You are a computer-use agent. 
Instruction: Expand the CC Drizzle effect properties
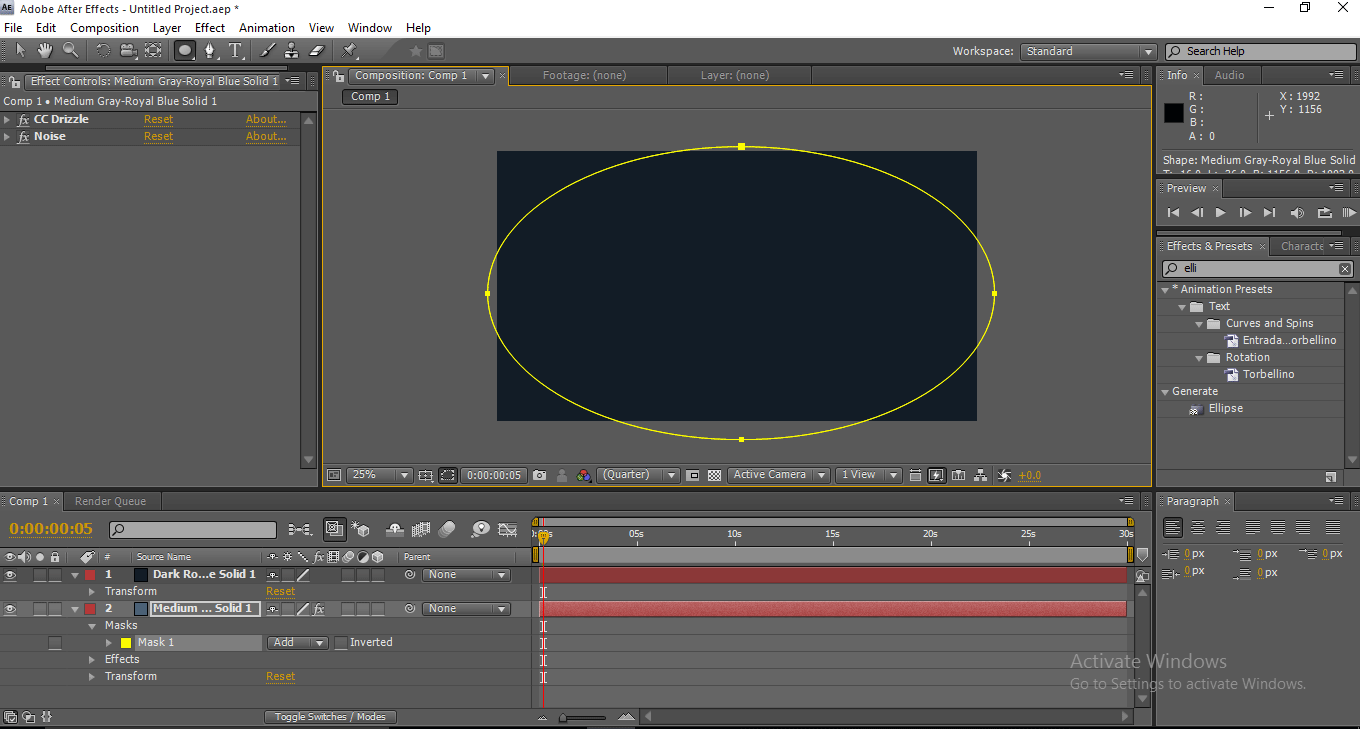pos(8,120)
